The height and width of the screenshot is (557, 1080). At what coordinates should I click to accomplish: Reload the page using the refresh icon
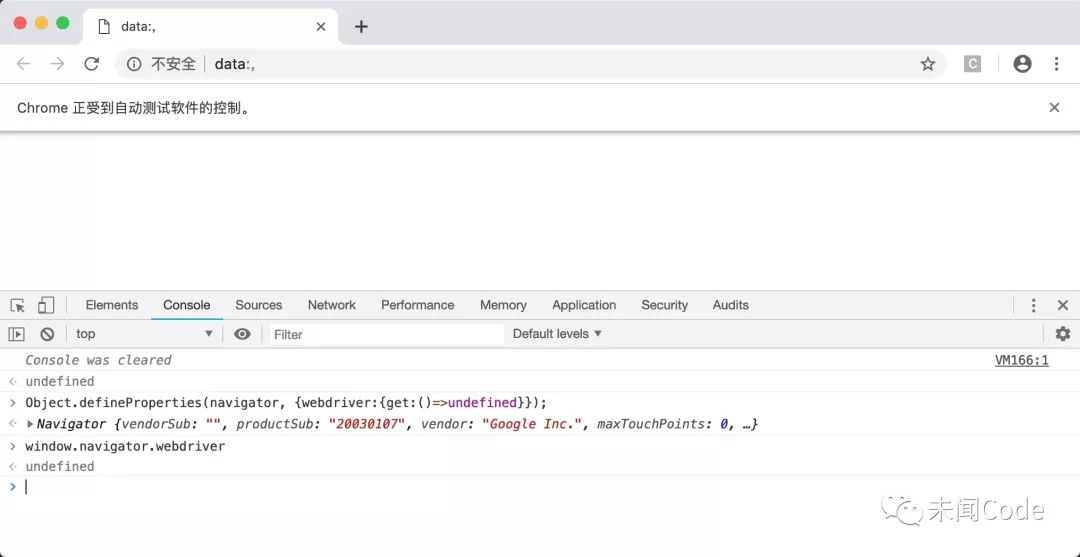pyautogui.click(x=92, y=64)
